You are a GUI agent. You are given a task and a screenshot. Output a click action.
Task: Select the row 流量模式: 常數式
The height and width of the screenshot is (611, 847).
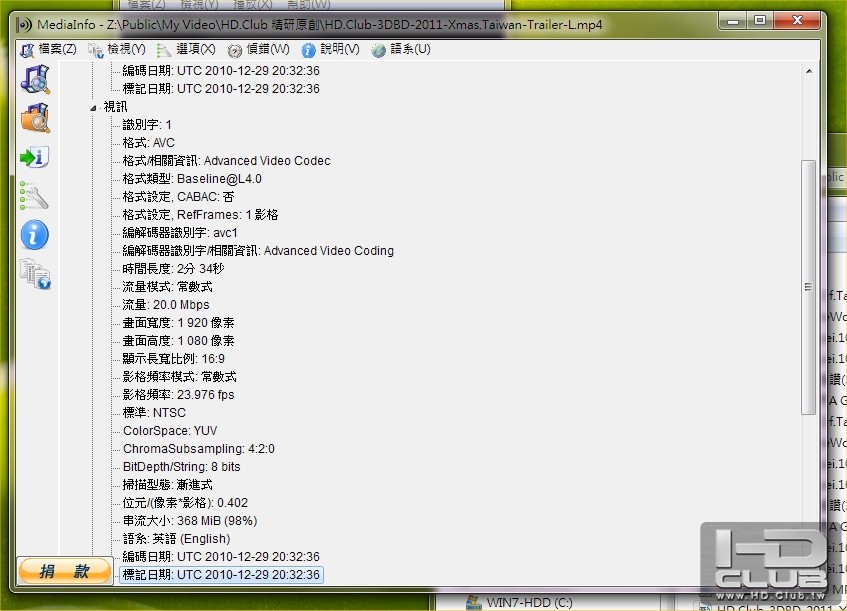pos(167,287)
